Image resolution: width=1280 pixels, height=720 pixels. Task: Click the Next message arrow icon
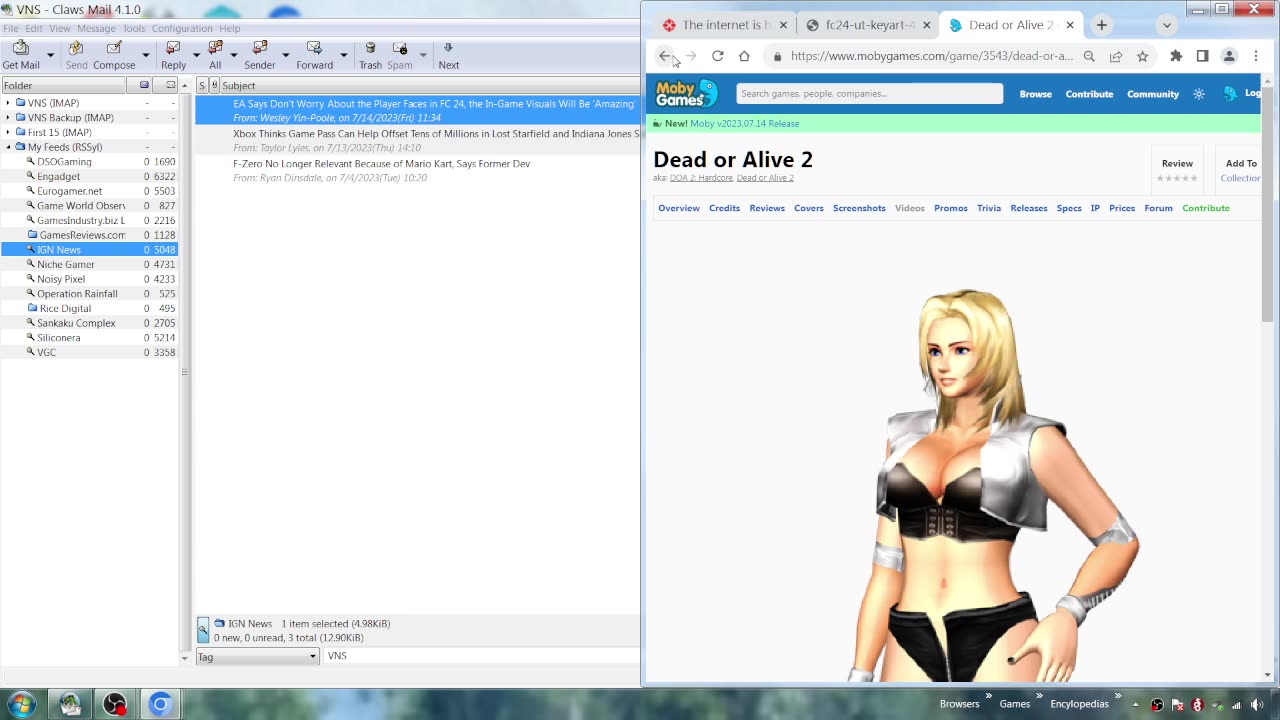[x=448, y=48]
